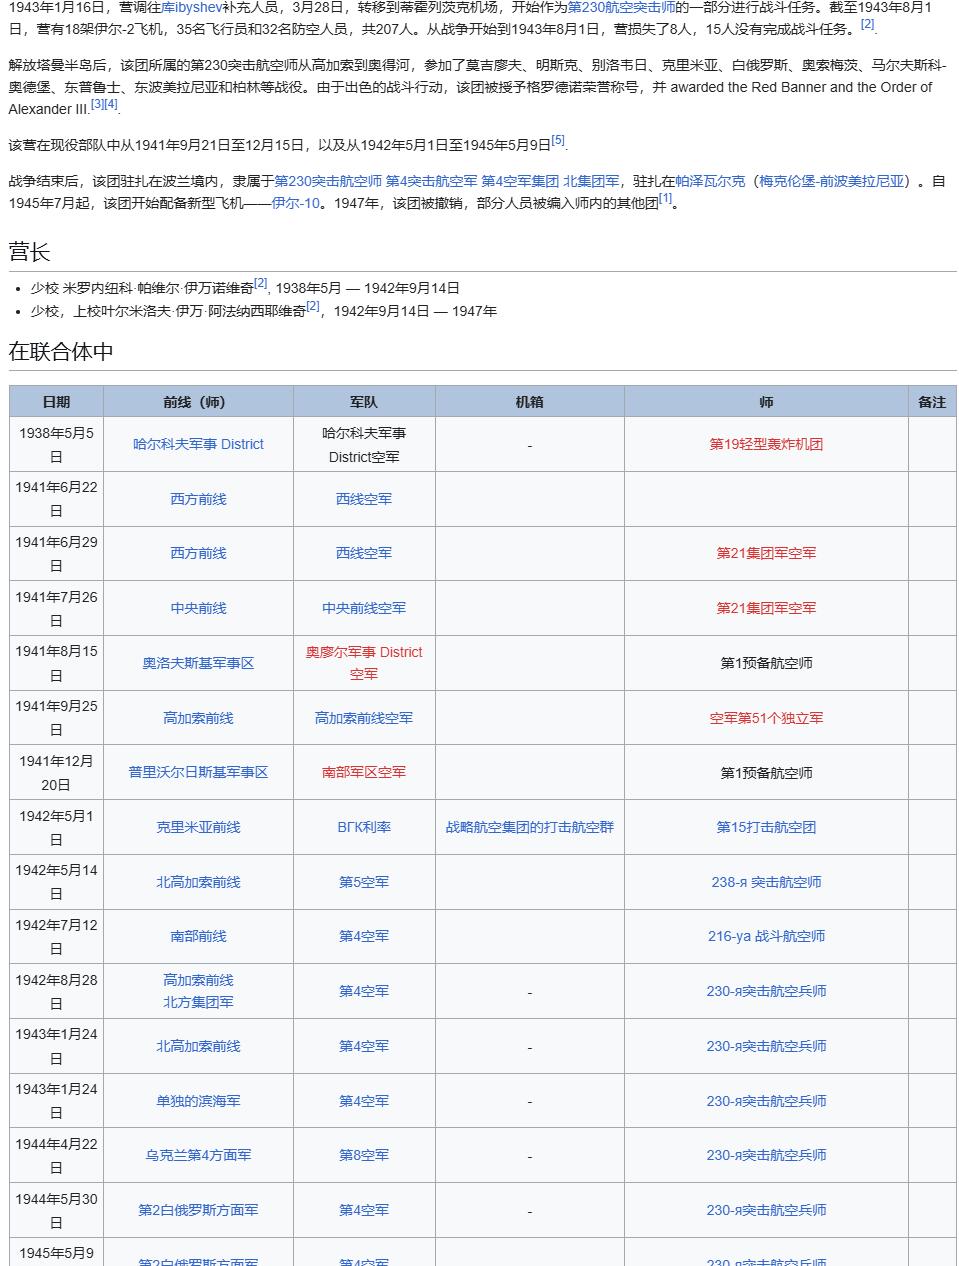Open the 第8空军 link
959x1266 pixels.
pos(364,1155)
